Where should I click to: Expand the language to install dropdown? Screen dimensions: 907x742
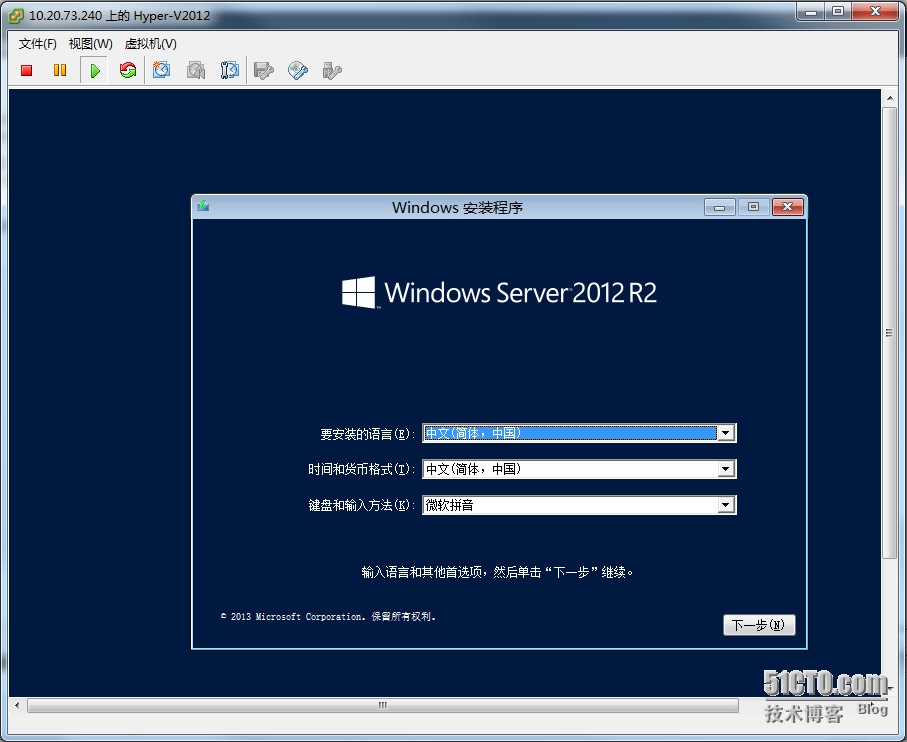pos(725,433)
